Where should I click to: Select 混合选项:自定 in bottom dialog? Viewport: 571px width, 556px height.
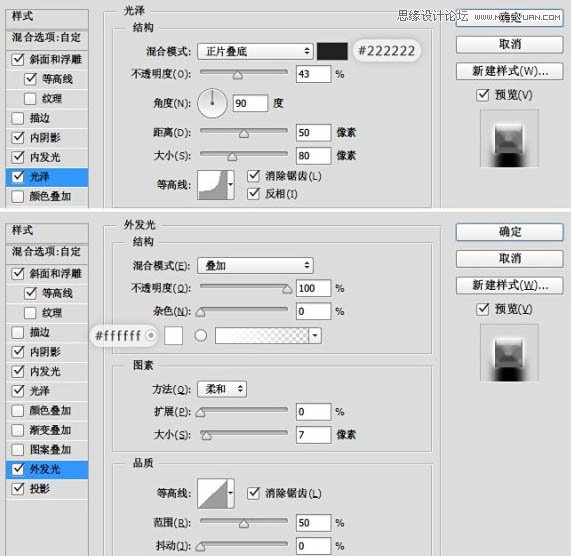47,251
